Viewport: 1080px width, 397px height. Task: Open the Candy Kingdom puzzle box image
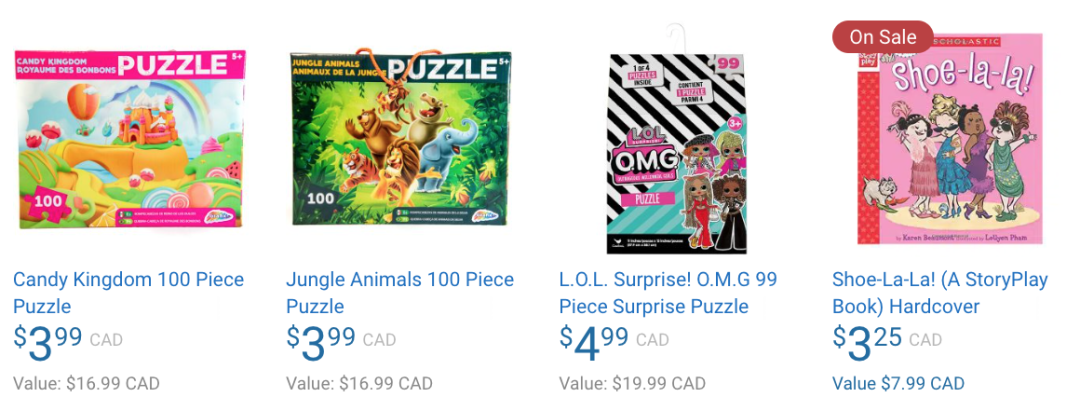point(130,139)
